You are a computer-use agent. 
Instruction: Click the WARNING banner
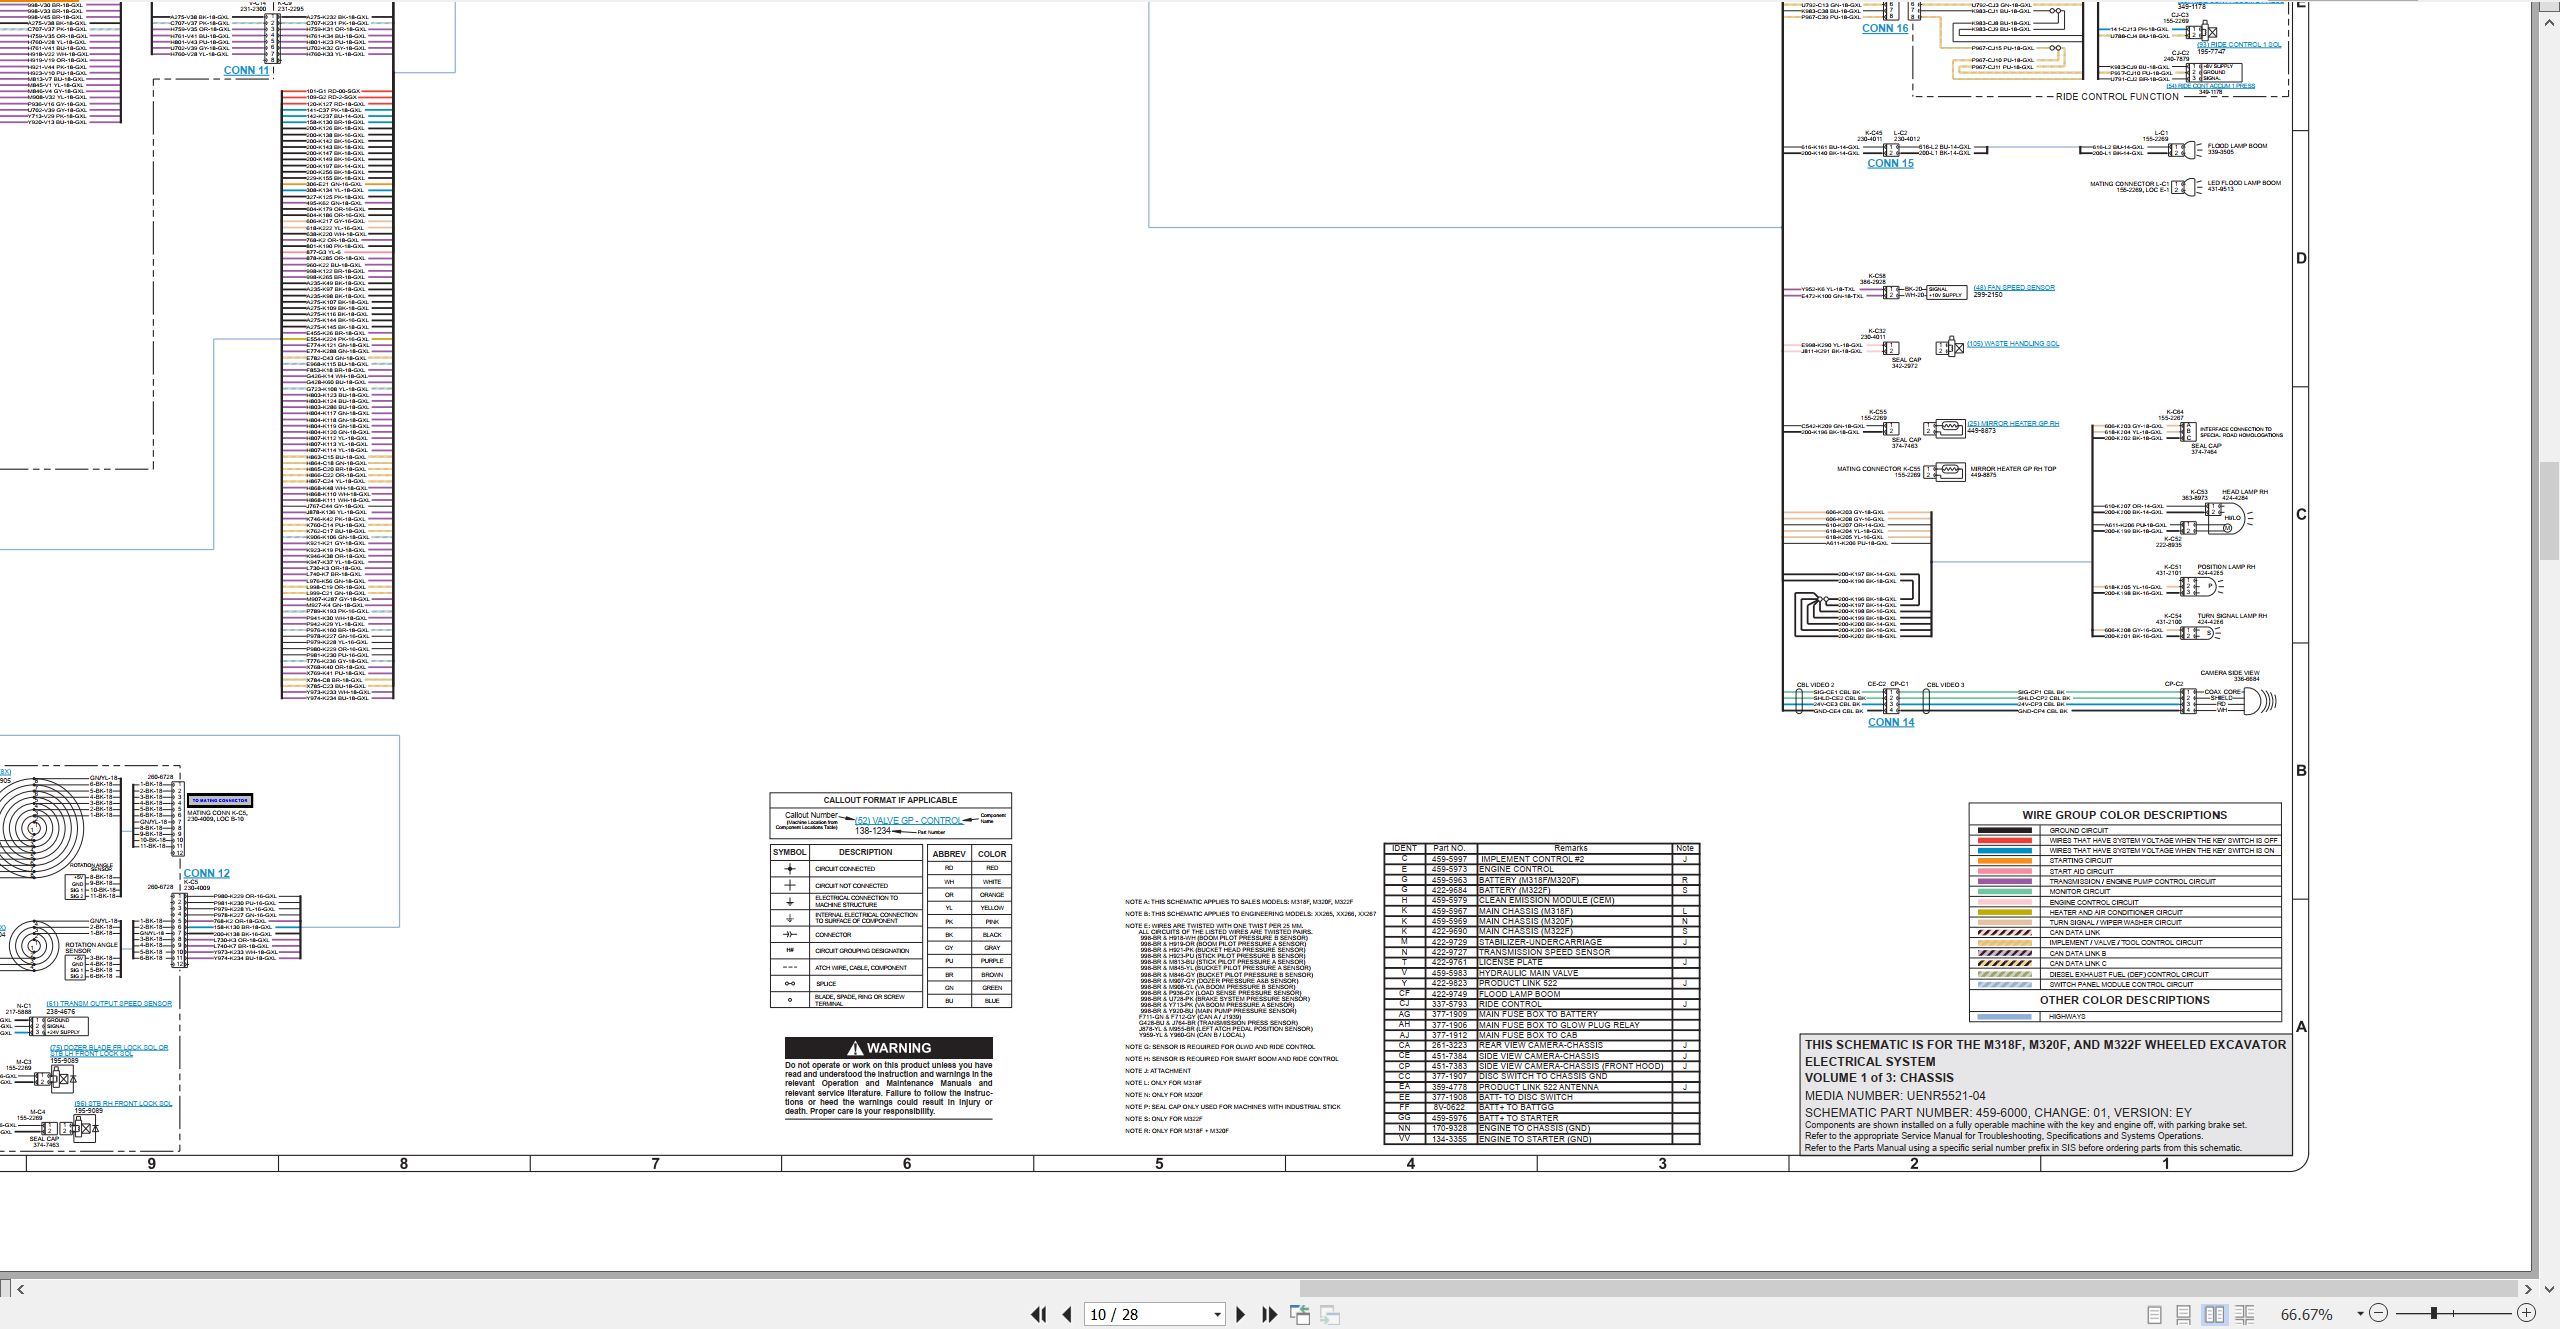(x=889, y=1047)
